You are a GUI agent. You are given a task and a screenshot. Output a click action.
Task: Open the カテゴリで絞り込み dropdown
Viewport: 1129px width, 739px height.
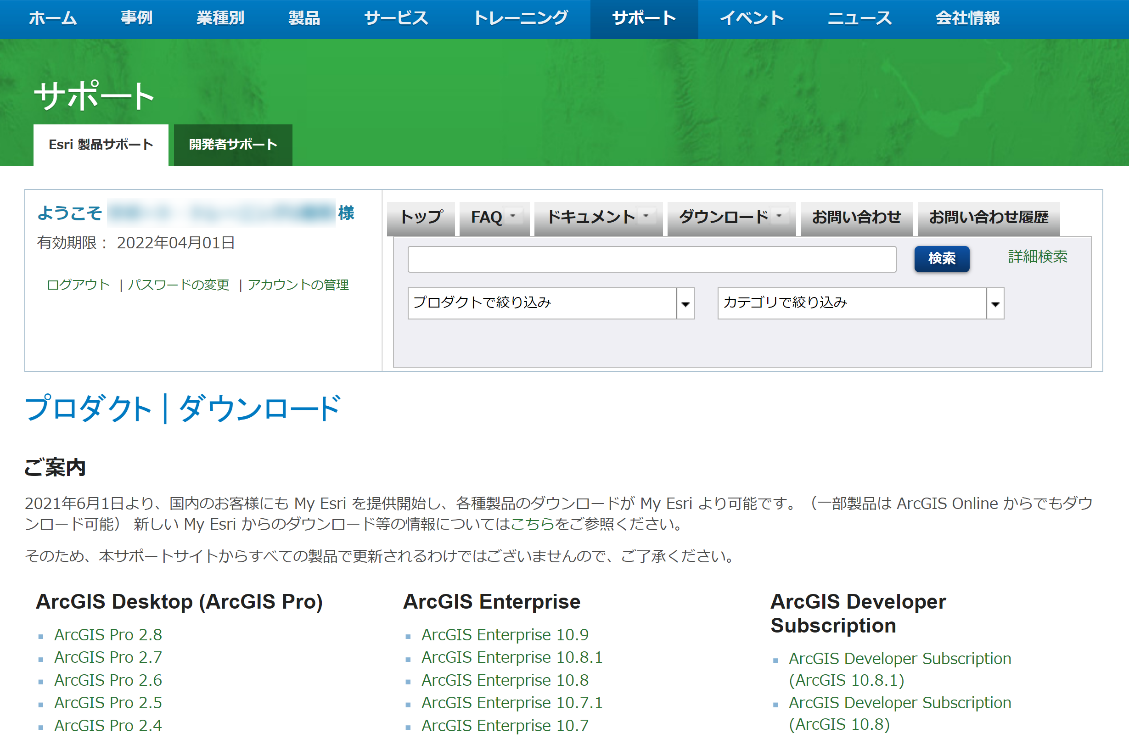[x=861, y=303]
